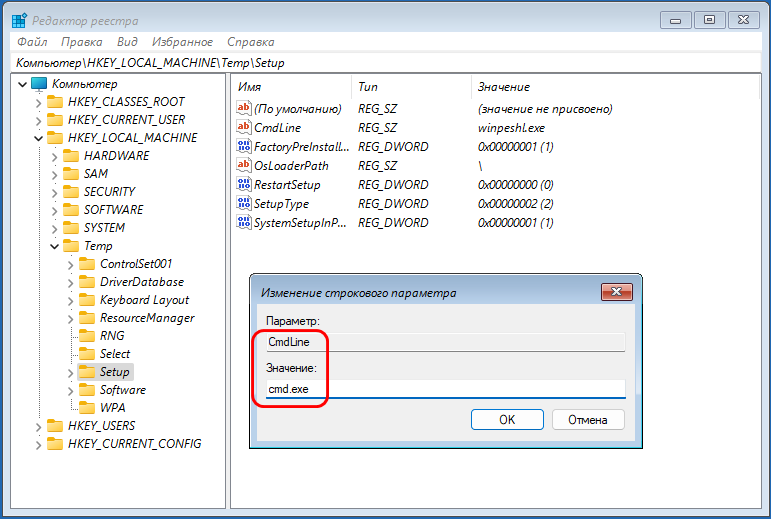This screenshot has height=519, width=771.
Task: Select the OsLoaderPath value name
Action: tap(291, 166)
